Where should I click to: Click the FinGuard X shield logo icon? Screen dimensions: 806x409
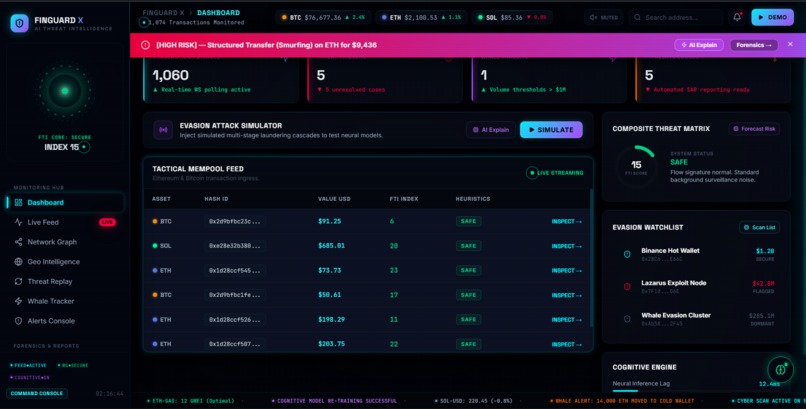tap(20, 23)
